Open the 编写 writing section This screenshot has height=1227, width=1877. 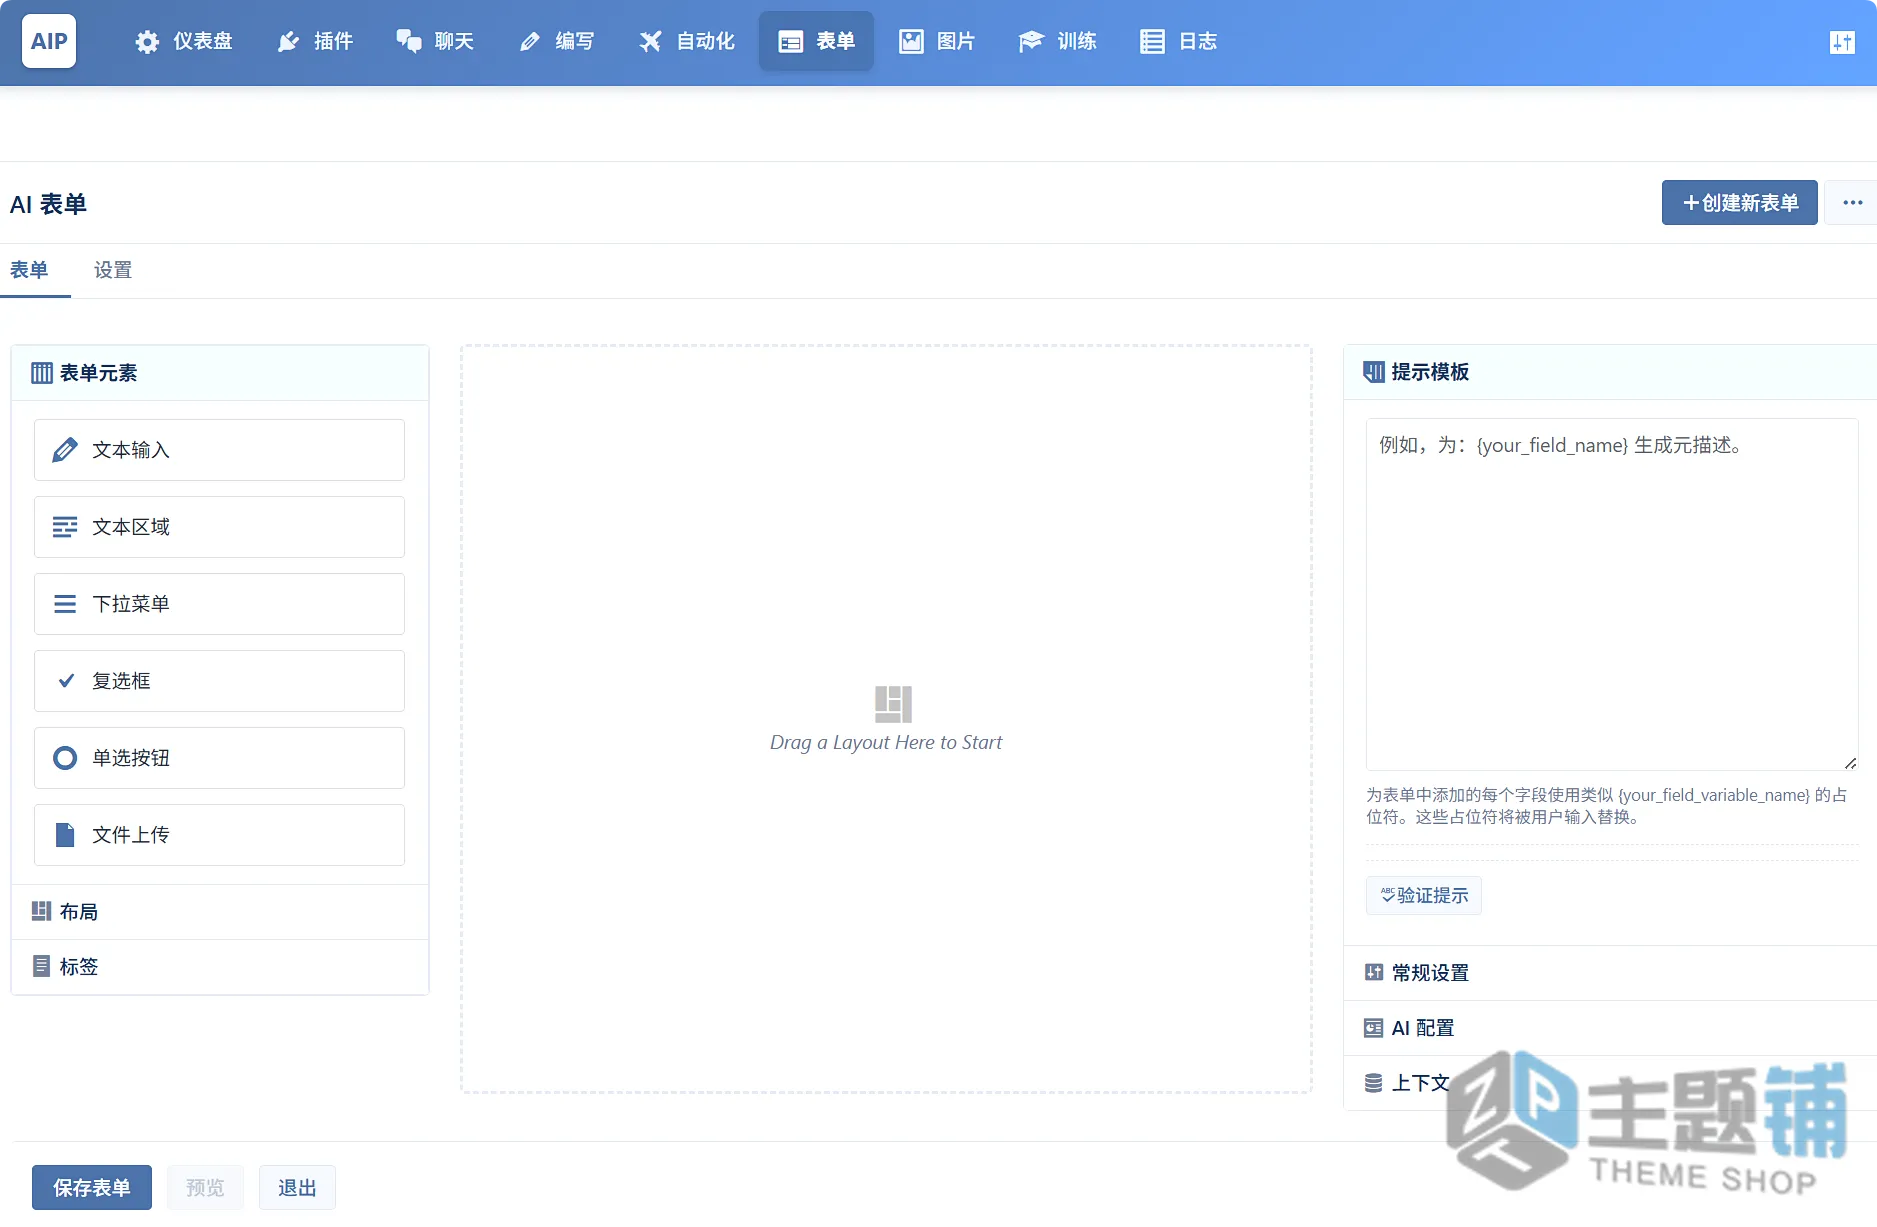click(x=557, y=41)
